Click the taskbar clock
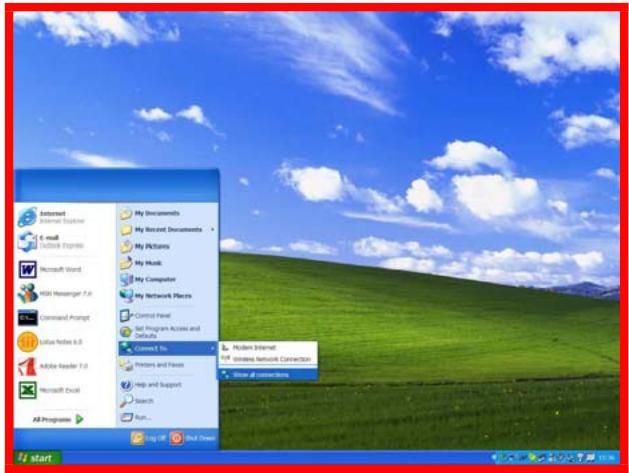 click(x=605, y=457)
